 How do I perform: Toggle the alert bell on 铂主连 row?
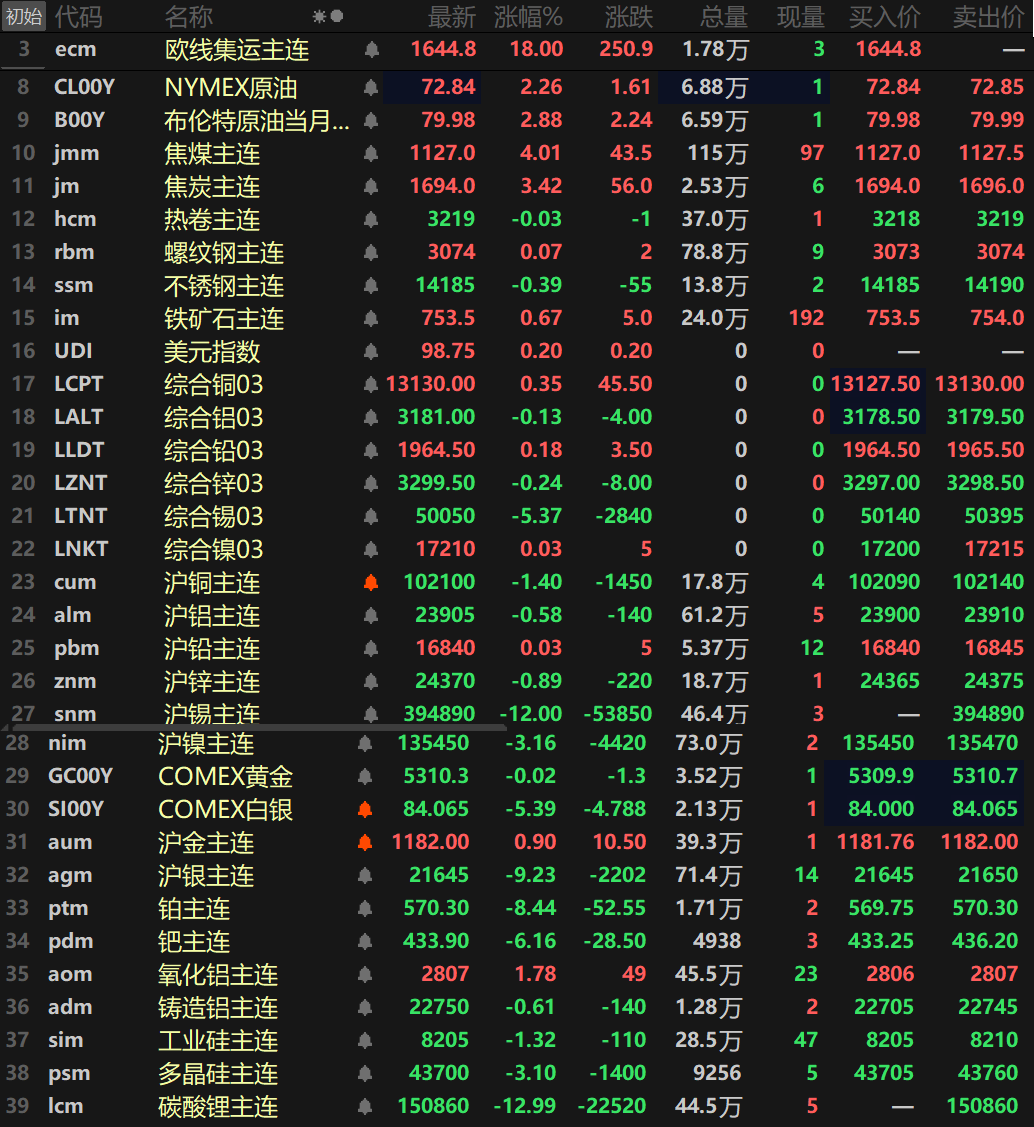(x=365, y=908)
